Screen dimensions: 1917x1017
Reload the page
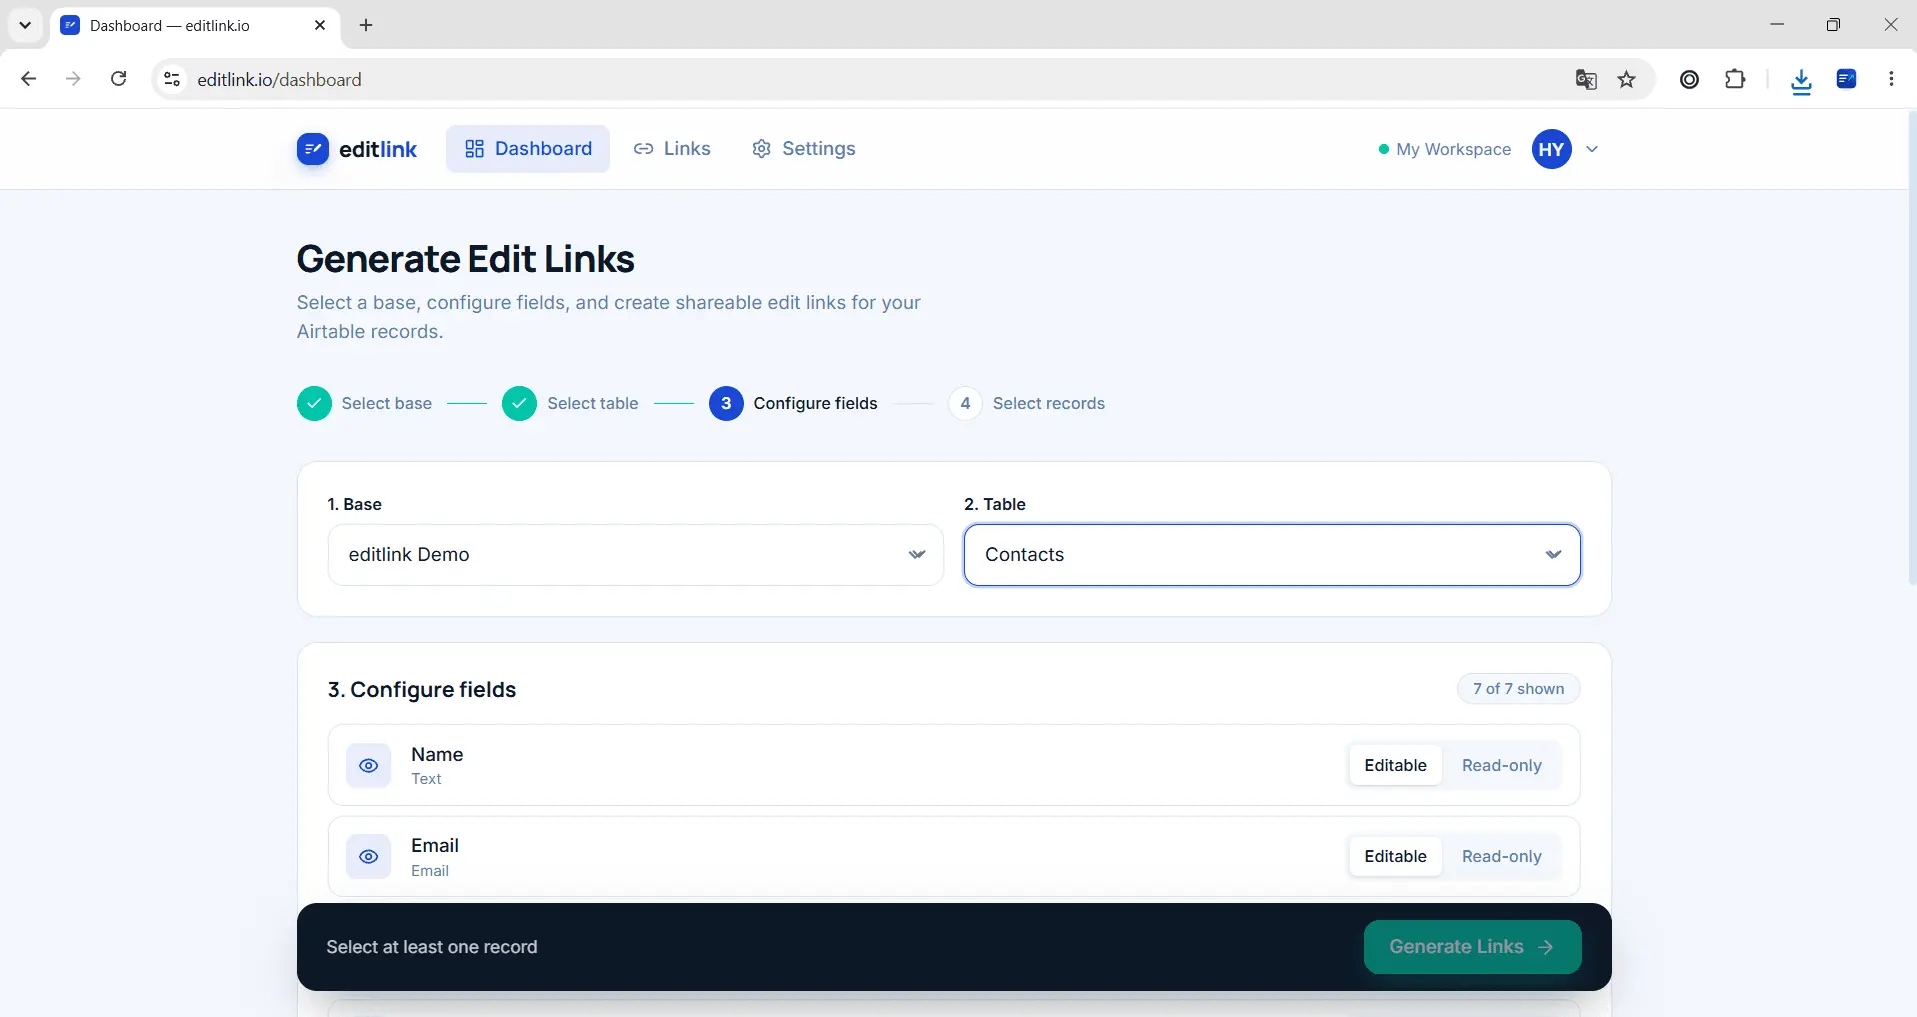click(118, 79)
